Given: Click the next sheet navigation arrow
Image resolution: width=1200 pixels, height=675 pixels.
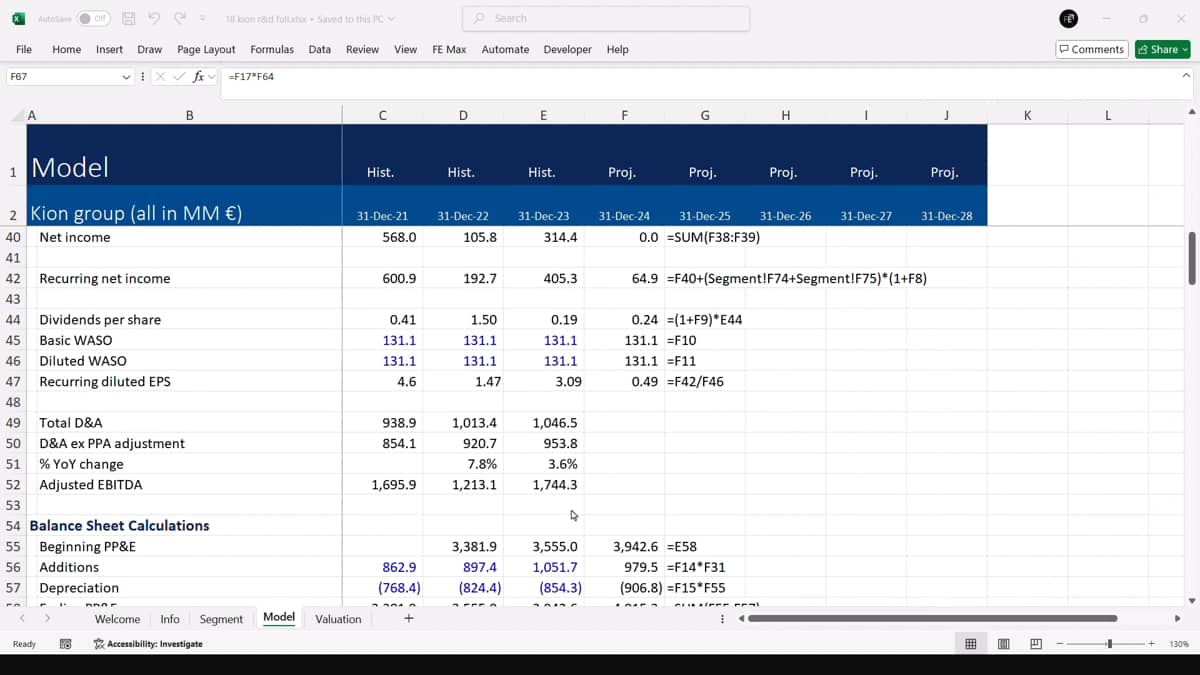Looking at the screenshot, I should tap(47, 619).
